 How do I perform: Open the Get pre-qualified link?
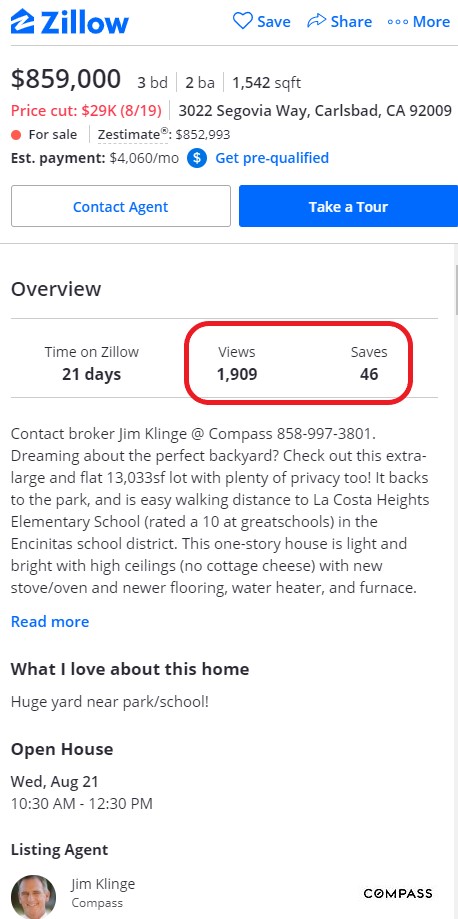pos(272,158)
